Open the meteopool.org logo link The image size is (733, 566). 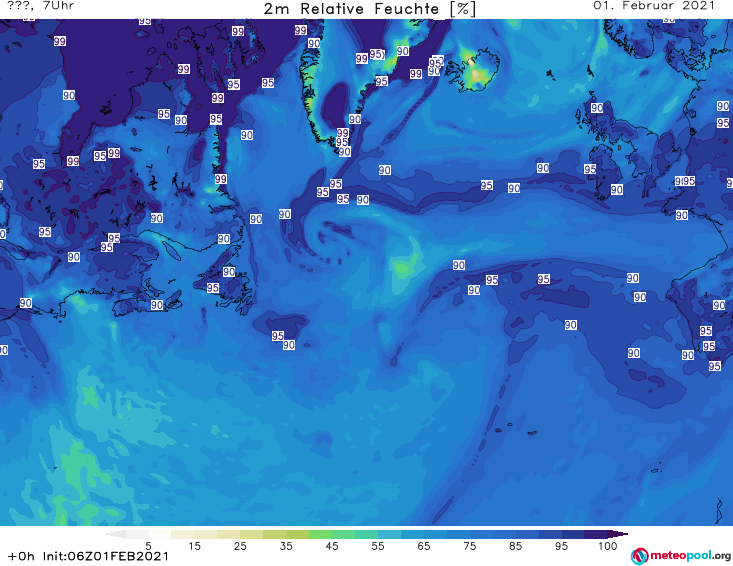click(681, 556)
